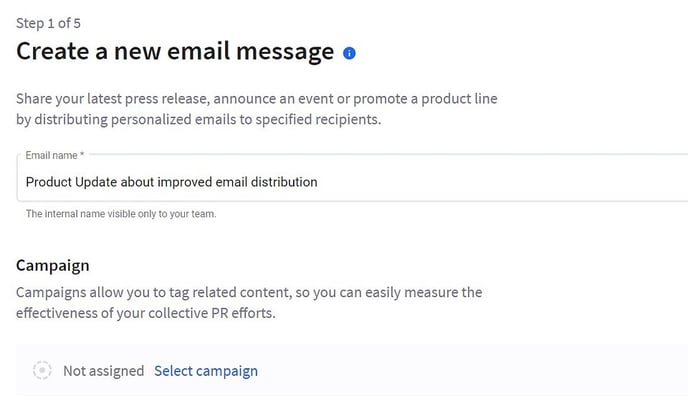
Task: Click the 'Email name *' field label
Action: pyautogui.click(x=54, y=155)
